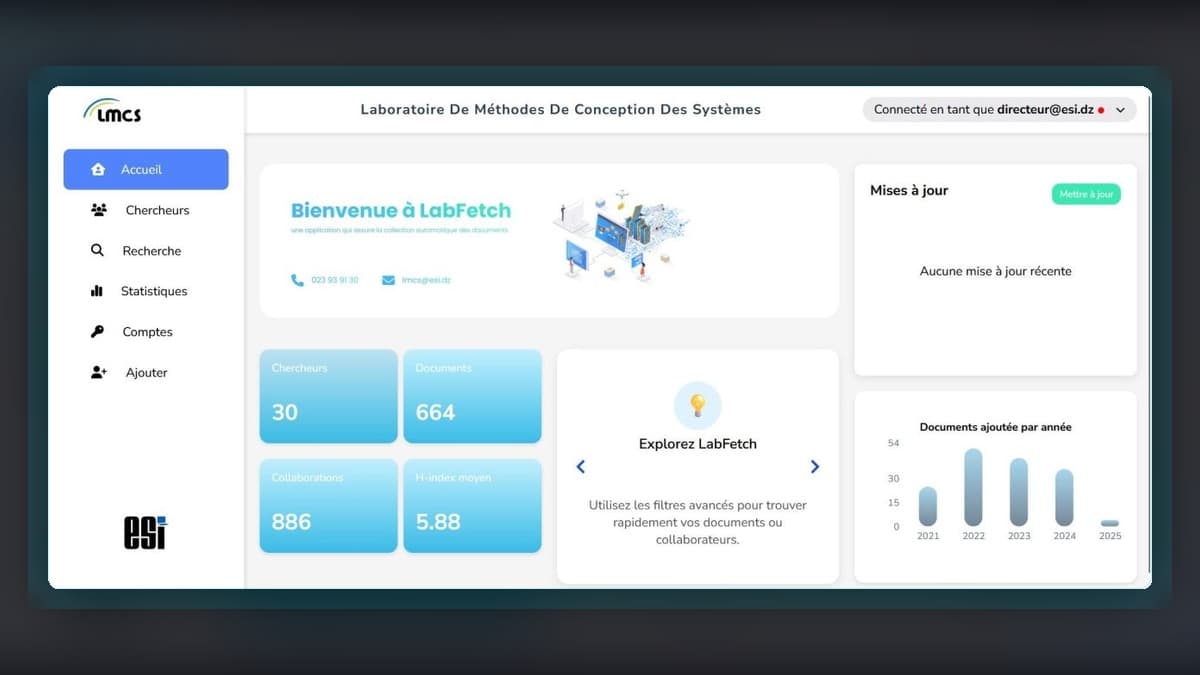The width and height of the screenshot is (1200, 675).
Task: Open the H-index moyen 5.88 card
Action: point(473,506)
